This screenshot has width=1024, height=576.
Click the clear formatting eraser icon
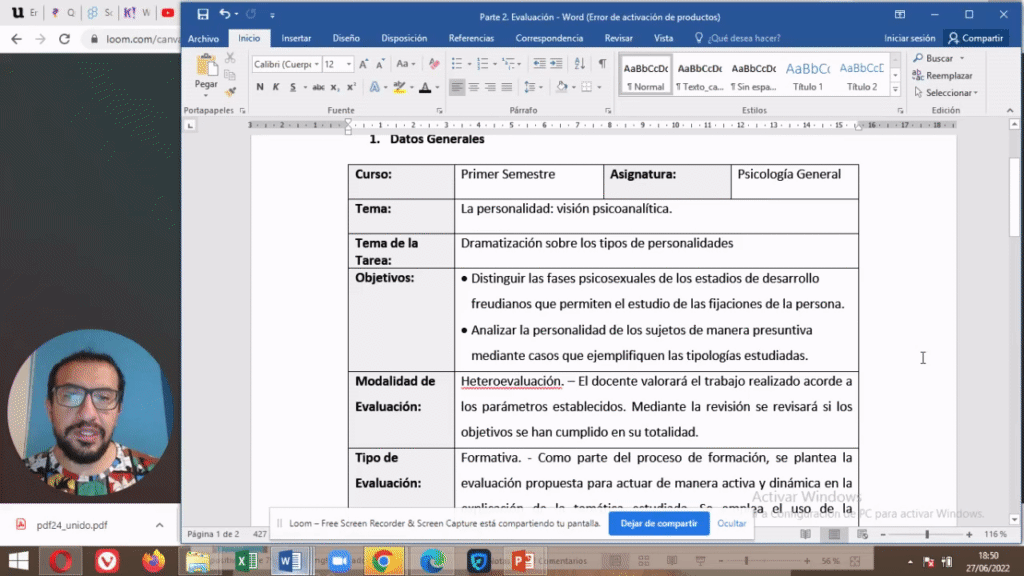coord(434,64)
